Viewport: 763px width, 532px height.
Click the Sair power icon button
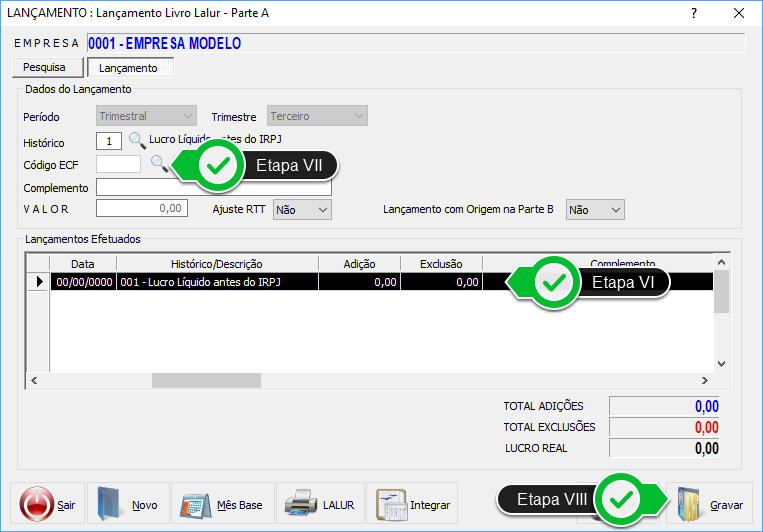tap(48, 504)
